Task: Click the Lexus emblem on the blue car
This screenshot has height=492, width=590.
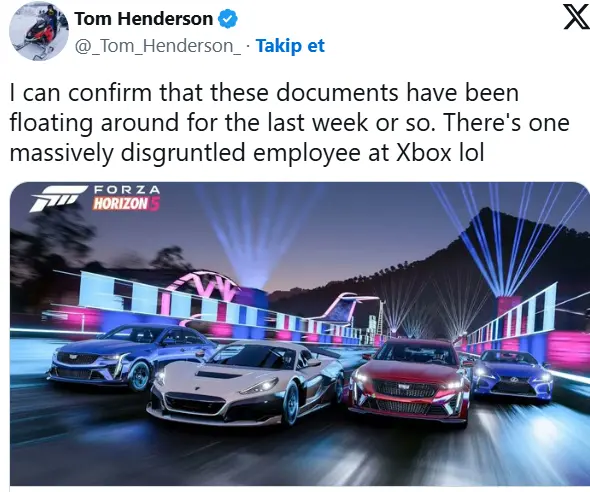Action: (x=514, y=381)
